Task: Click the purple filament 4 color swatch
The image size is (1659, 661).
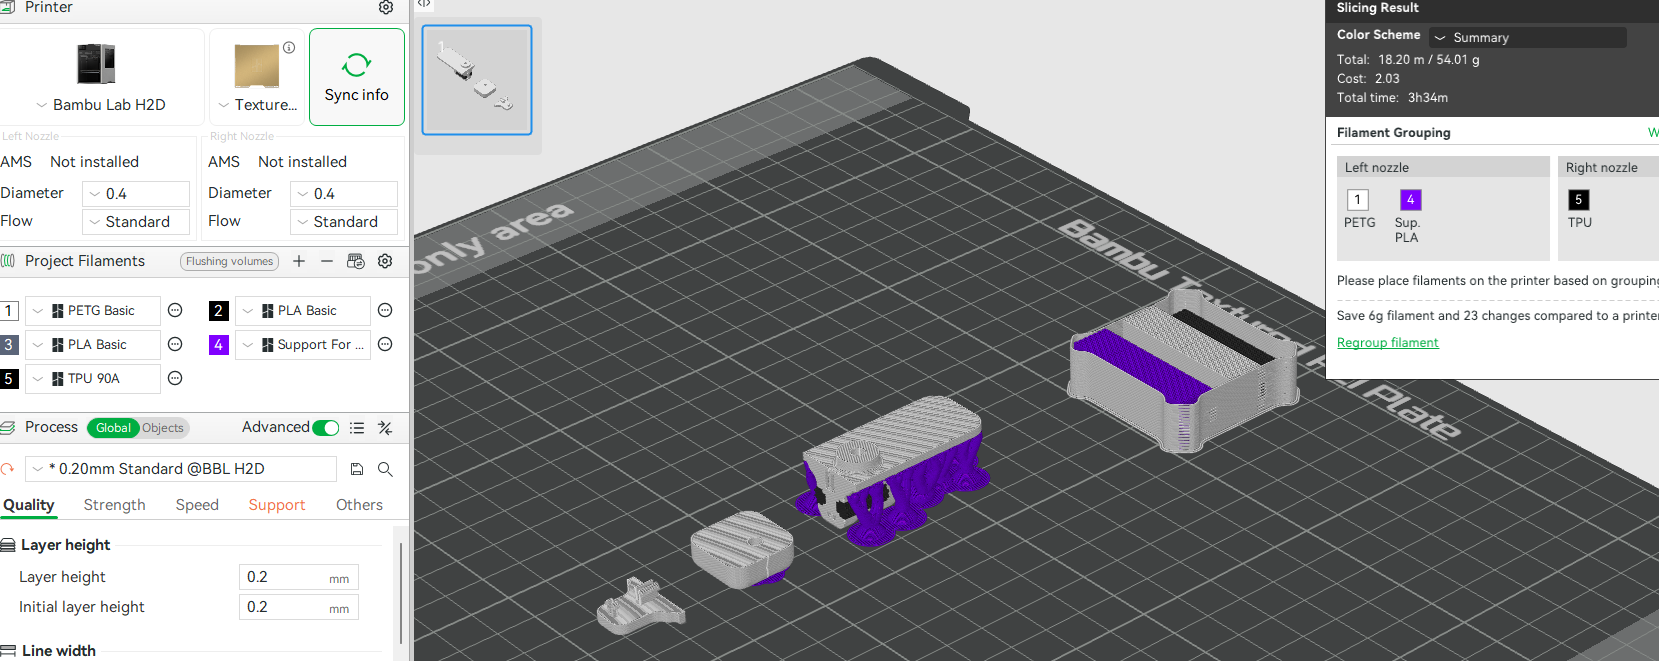Action: pyautogui.click(x=219, y=345)
